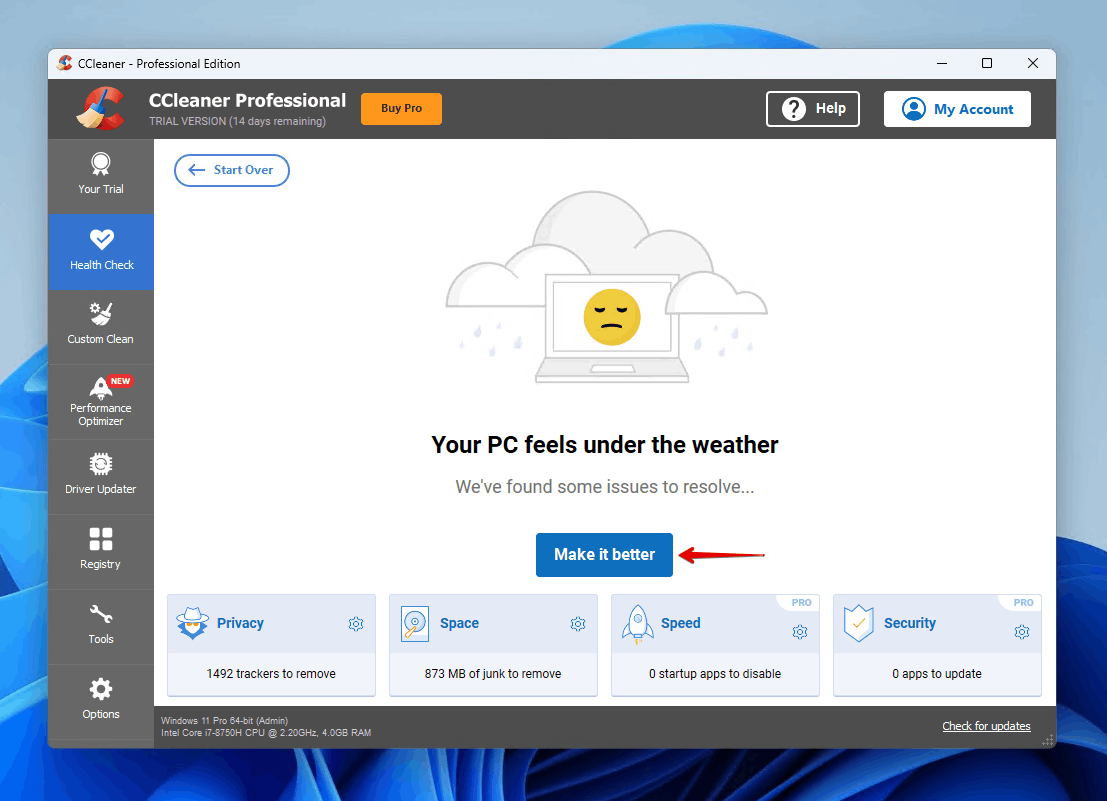1107x801 pixels.
Task: Click the Space card settings gear
Action: [578, 624]
